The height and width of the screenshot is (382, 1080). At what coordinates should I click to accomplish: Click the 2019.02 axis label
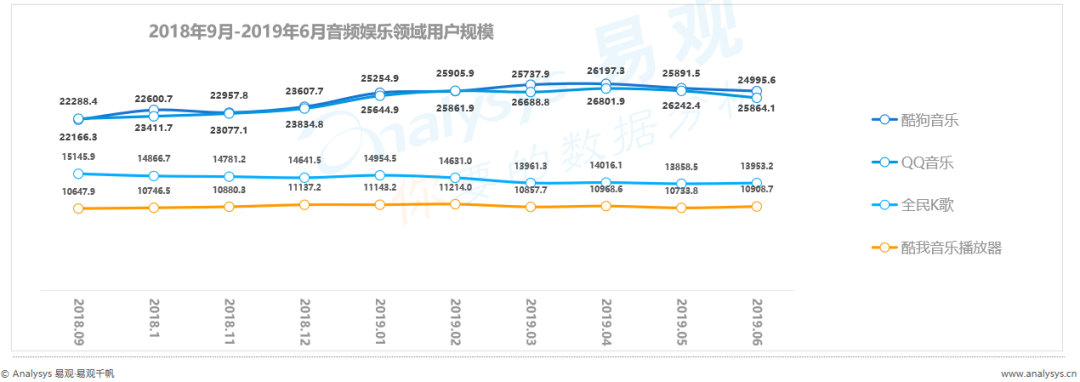tap(455, 321)
